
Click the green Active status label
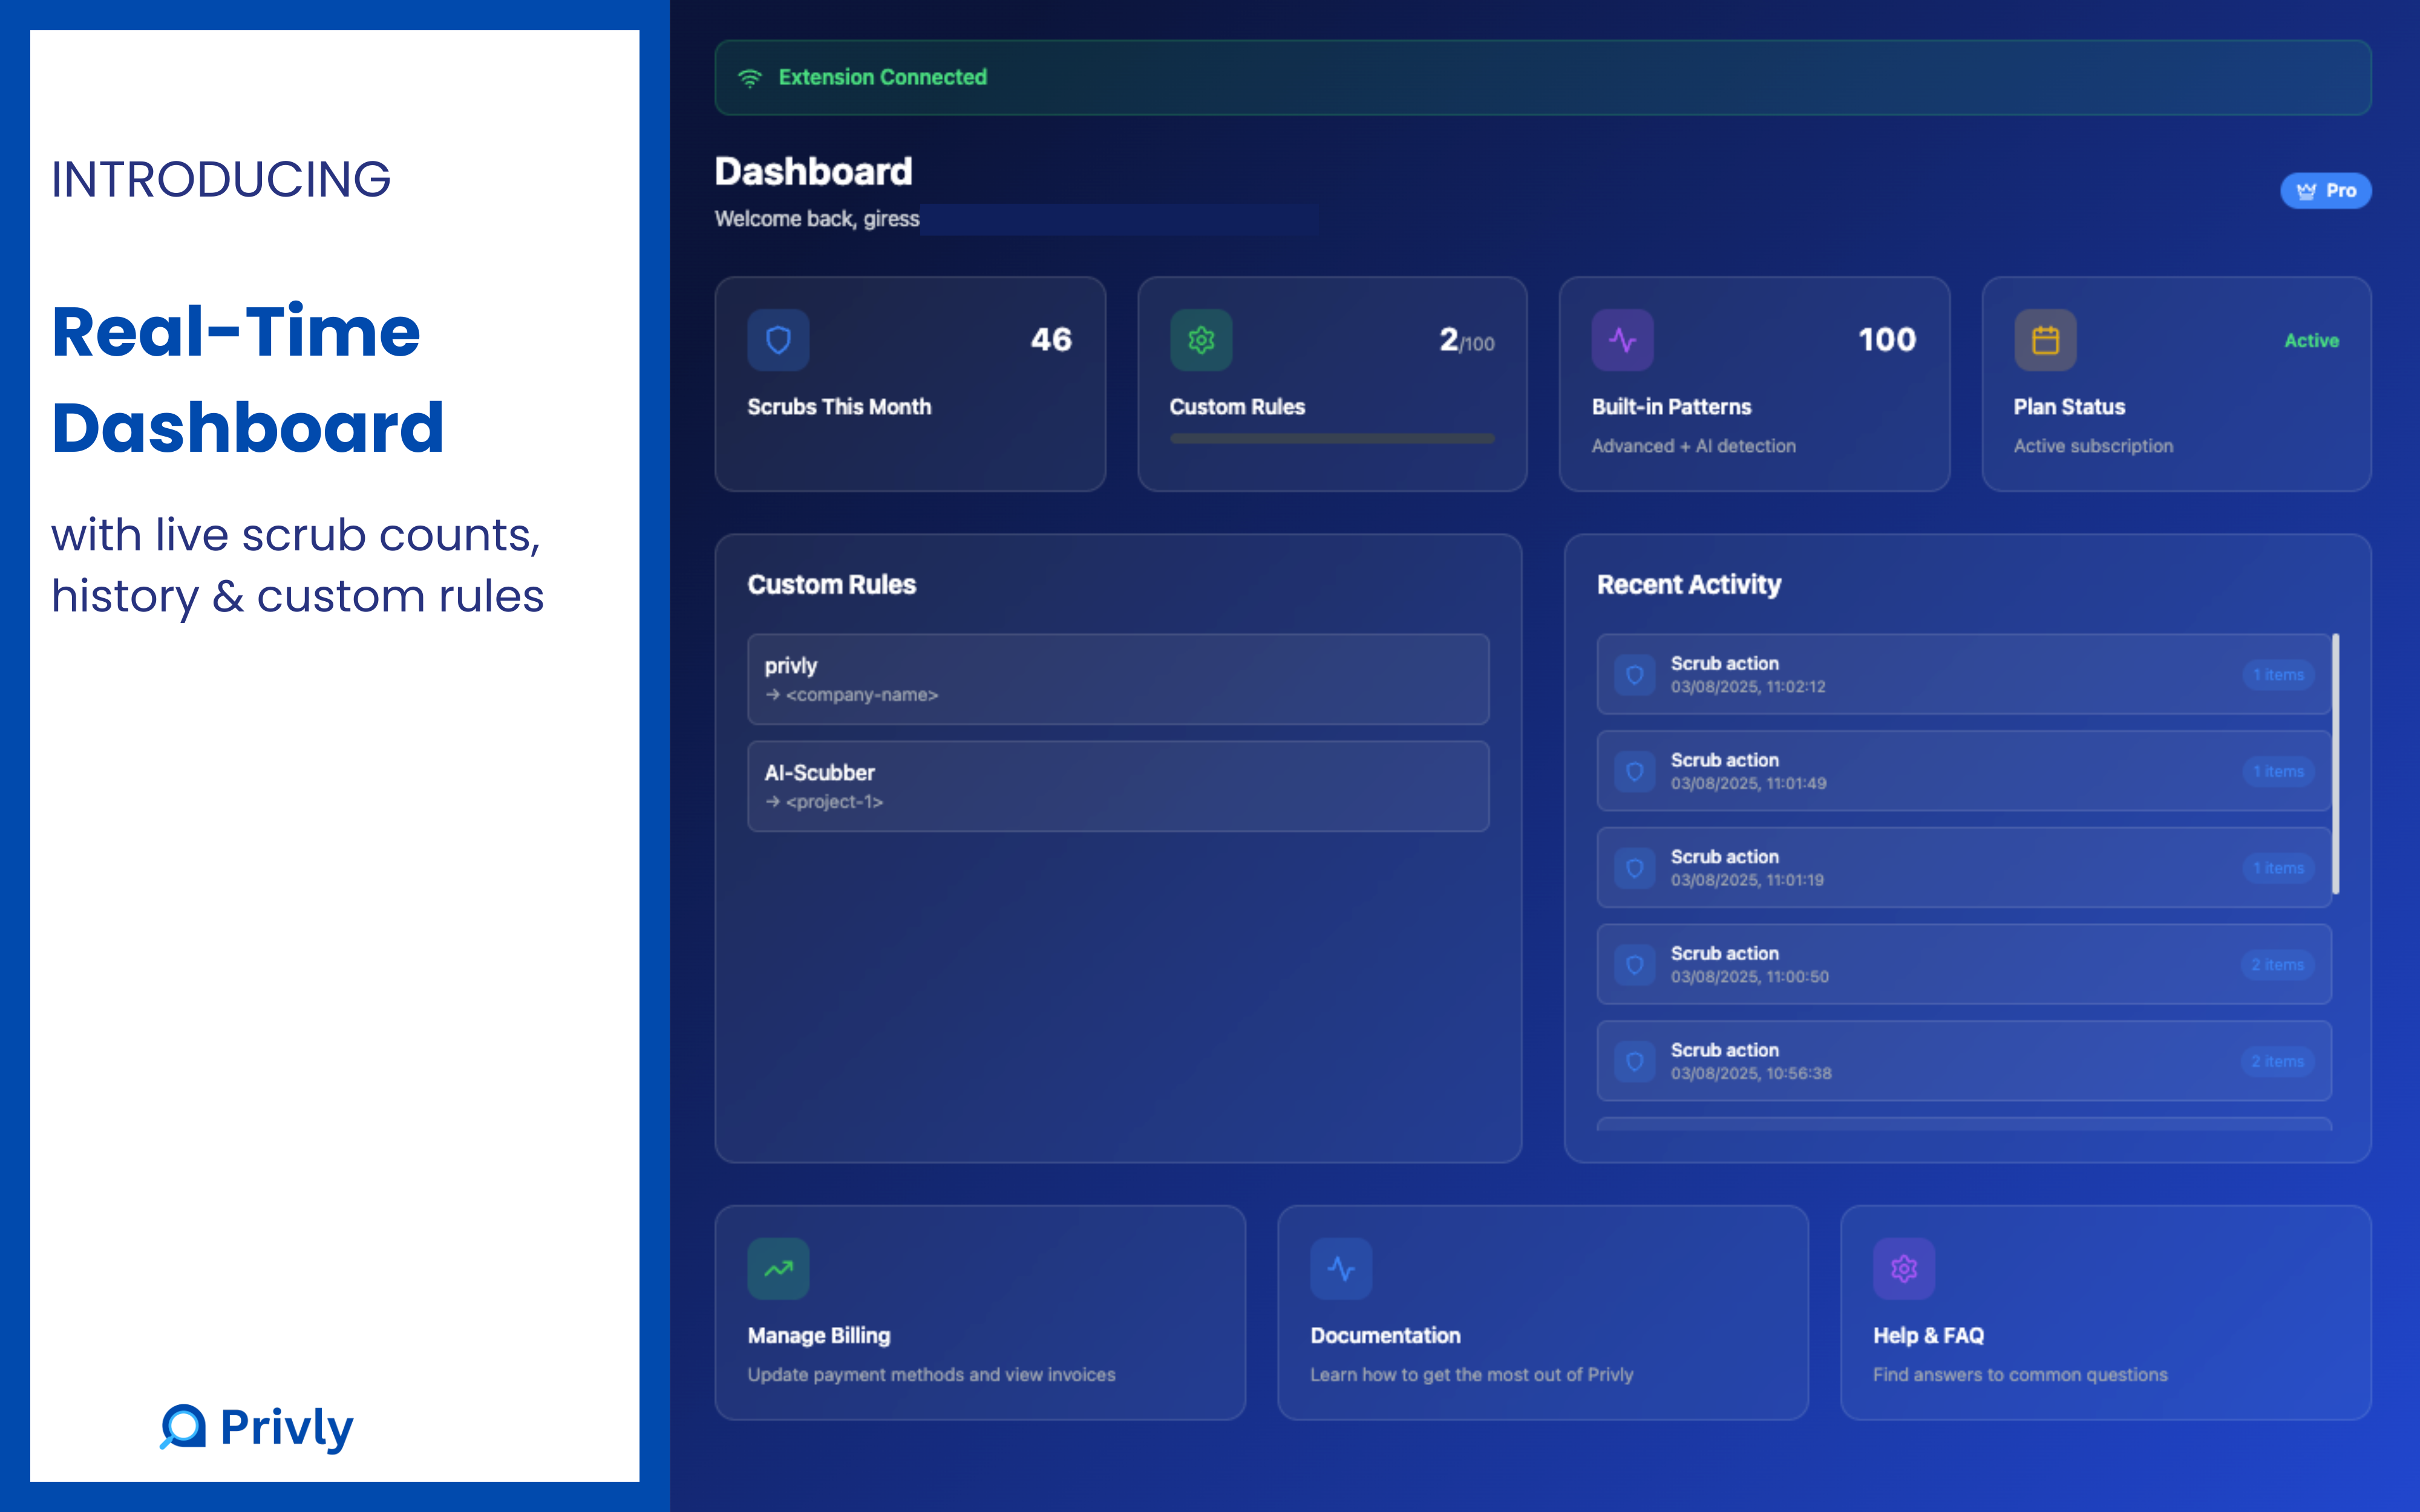click(2311, 341)
